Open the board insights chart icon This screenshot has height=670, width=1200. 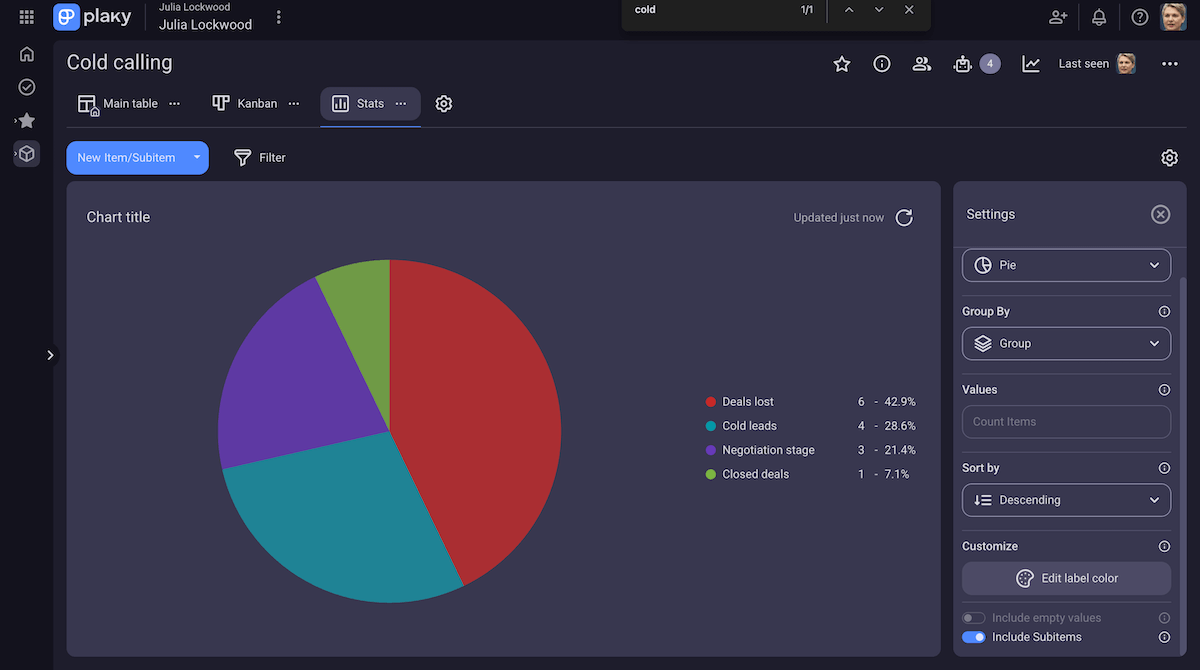(1030, 63)
